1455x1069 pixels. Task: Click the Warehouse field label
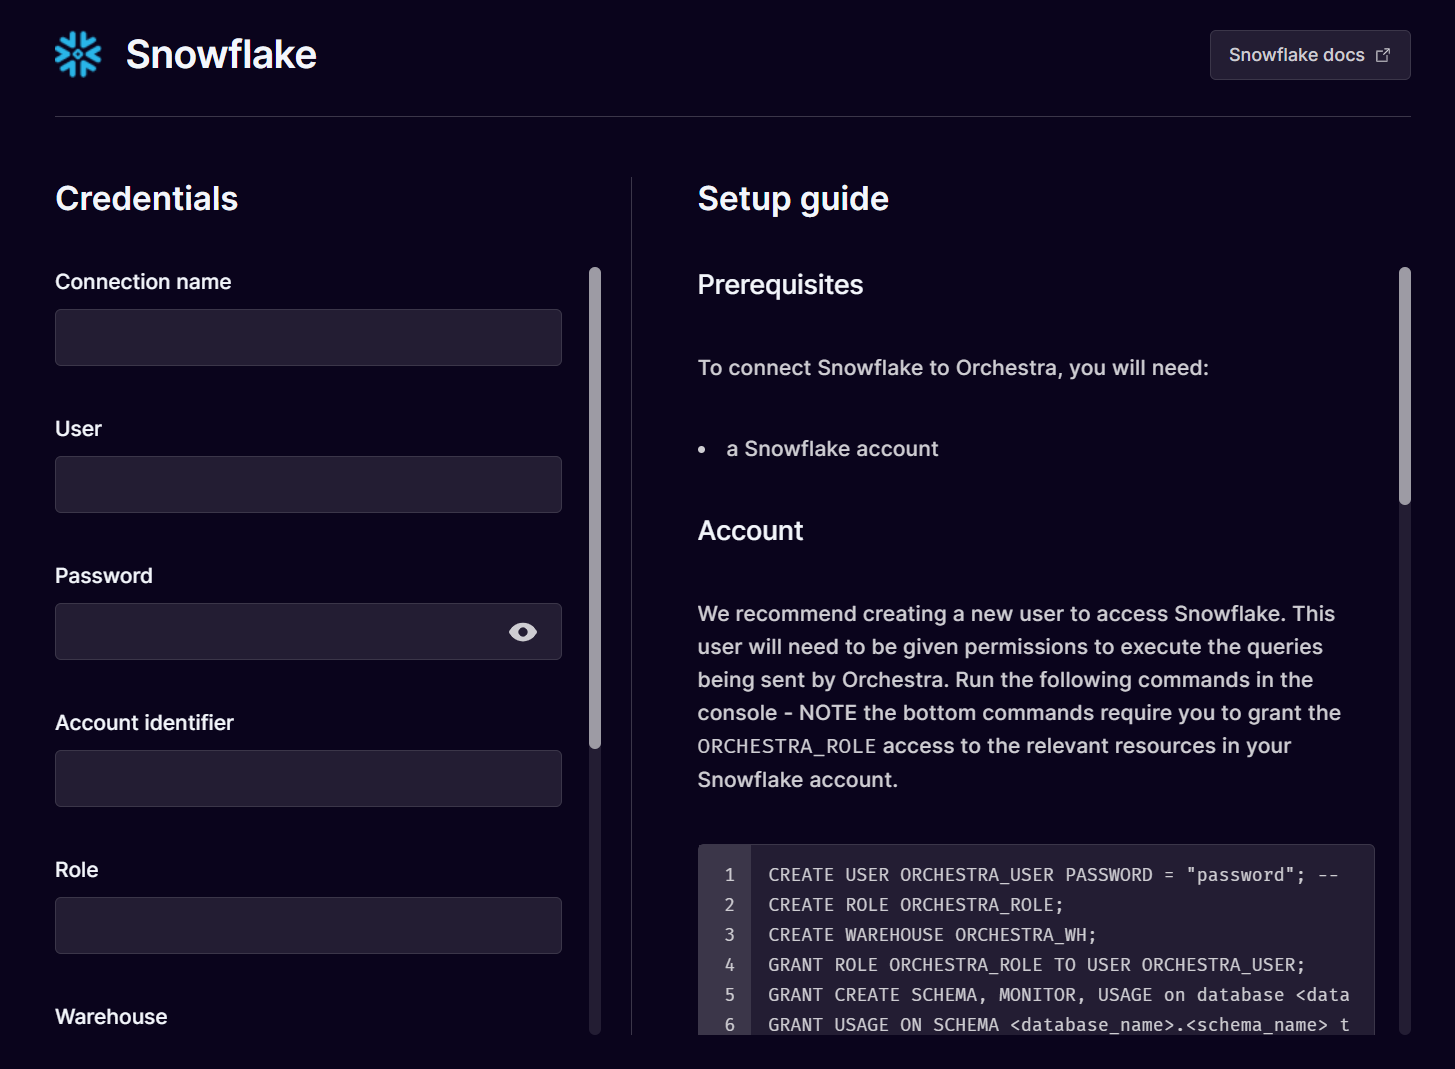pyautogui.click(x=111, y=1017)
